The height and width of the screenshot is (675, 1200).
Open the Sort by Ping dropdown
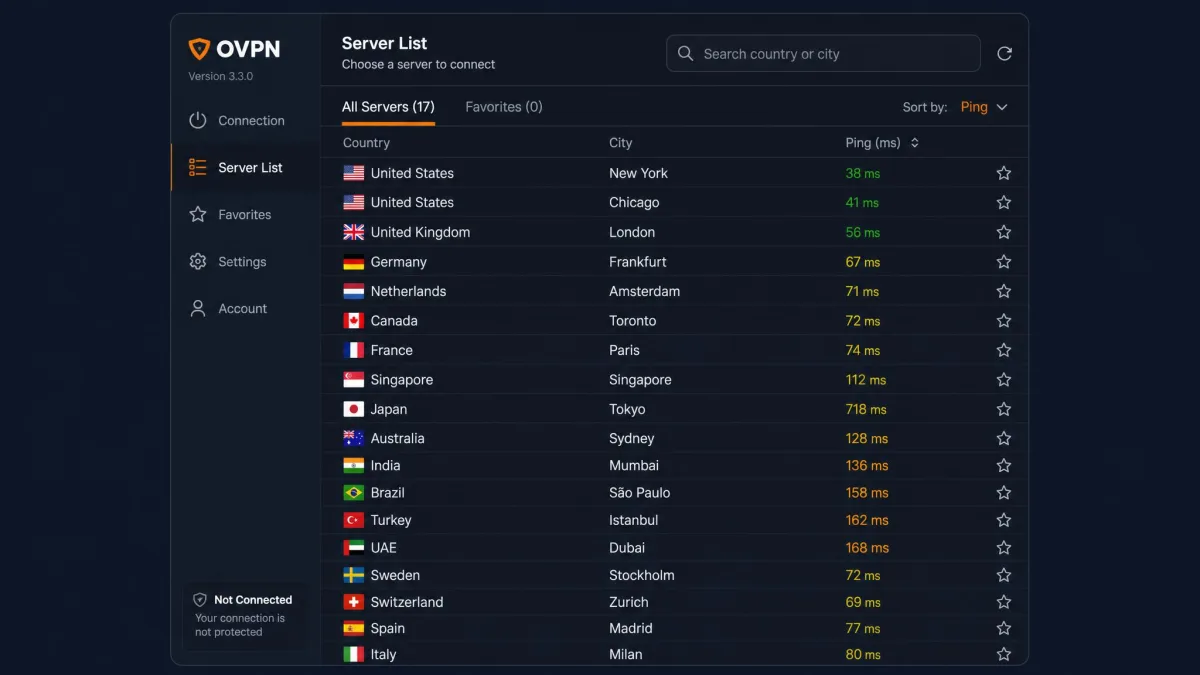pos(984,107)
